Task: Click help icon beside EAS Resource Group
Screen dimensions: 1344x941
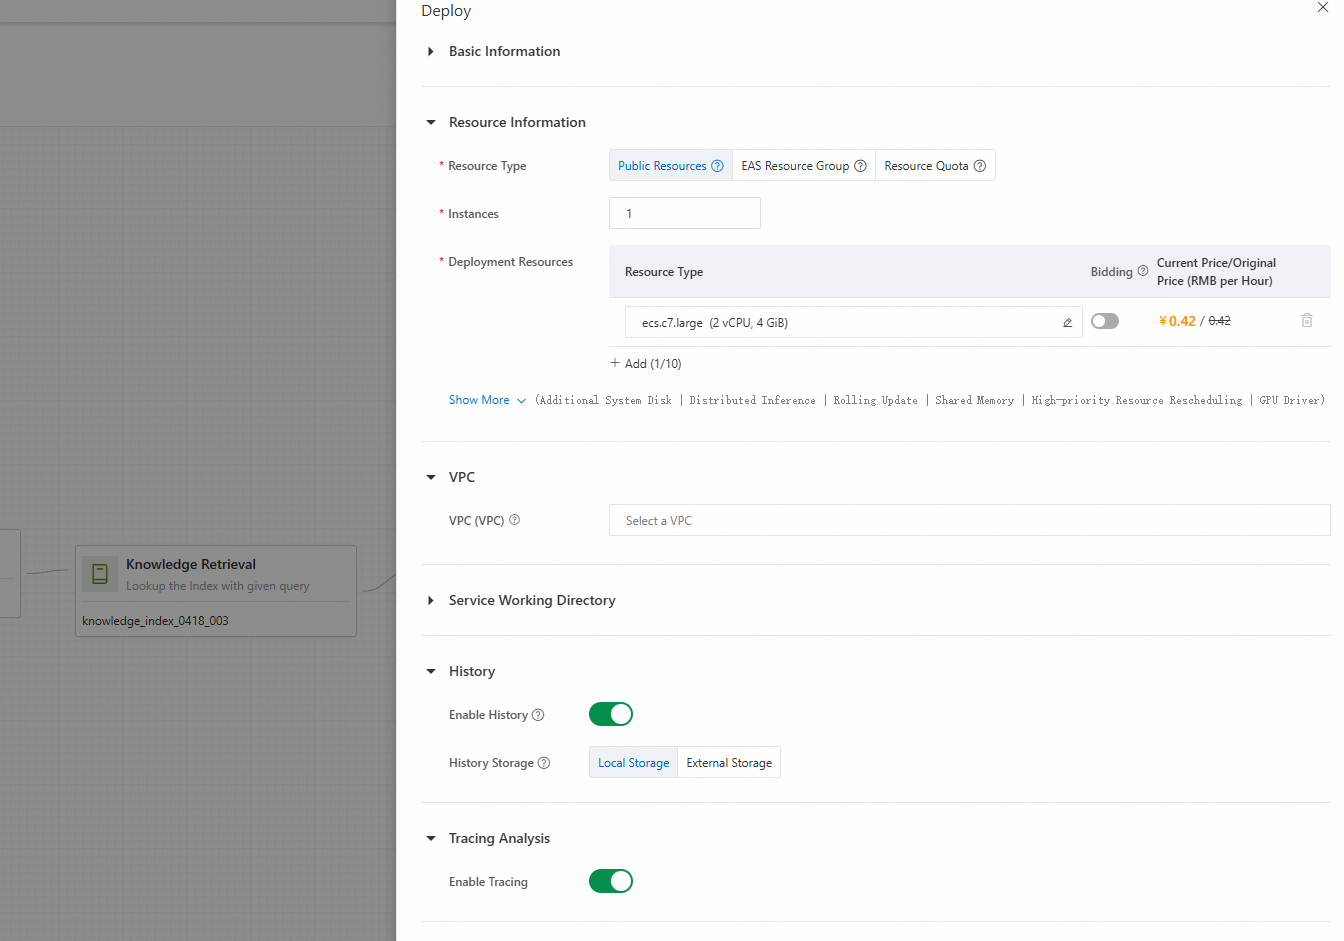Action: click(860, 166)
